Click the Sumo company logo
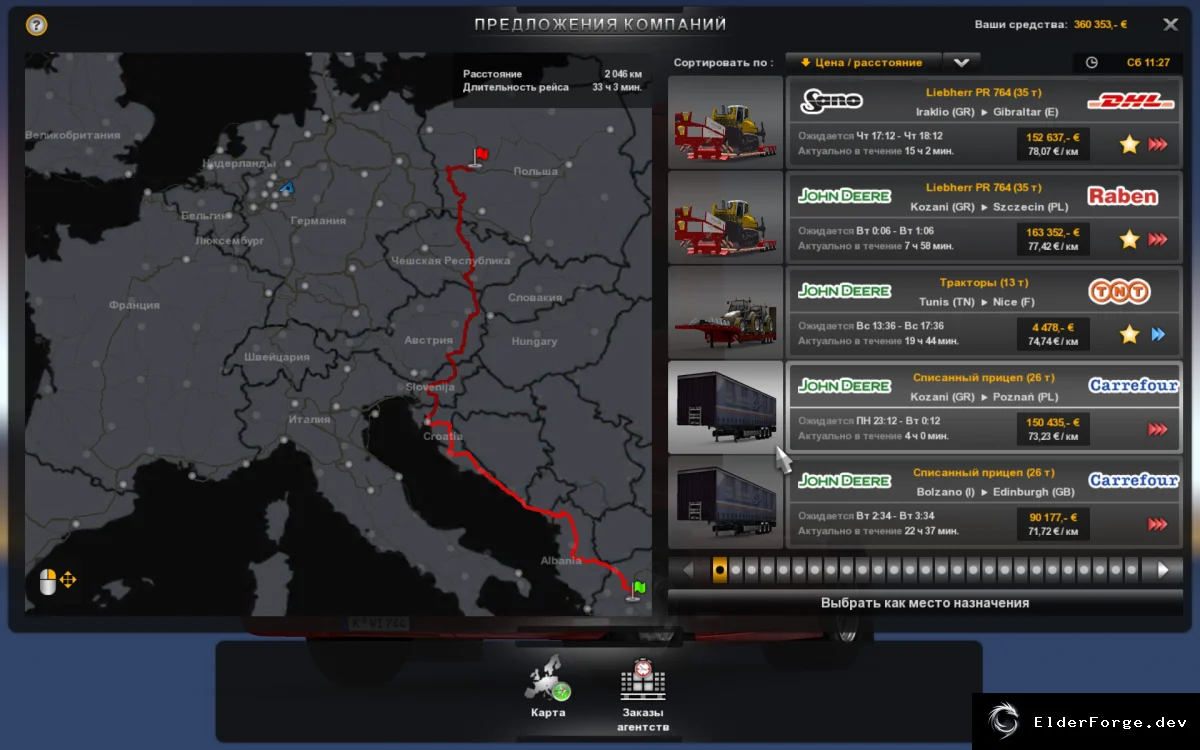Viewport: 1200px width, 750px height. [831, 100]
